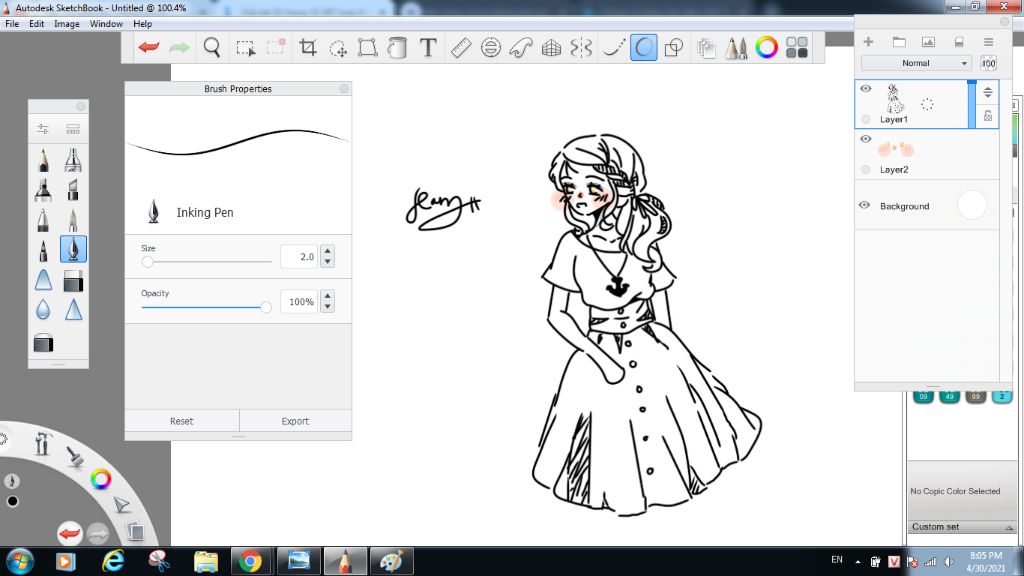Image resolution: width=1024 pixels, height=576 pixels.
Task: Open the Layer Editor from the toolbar
Action: (706, 48)
